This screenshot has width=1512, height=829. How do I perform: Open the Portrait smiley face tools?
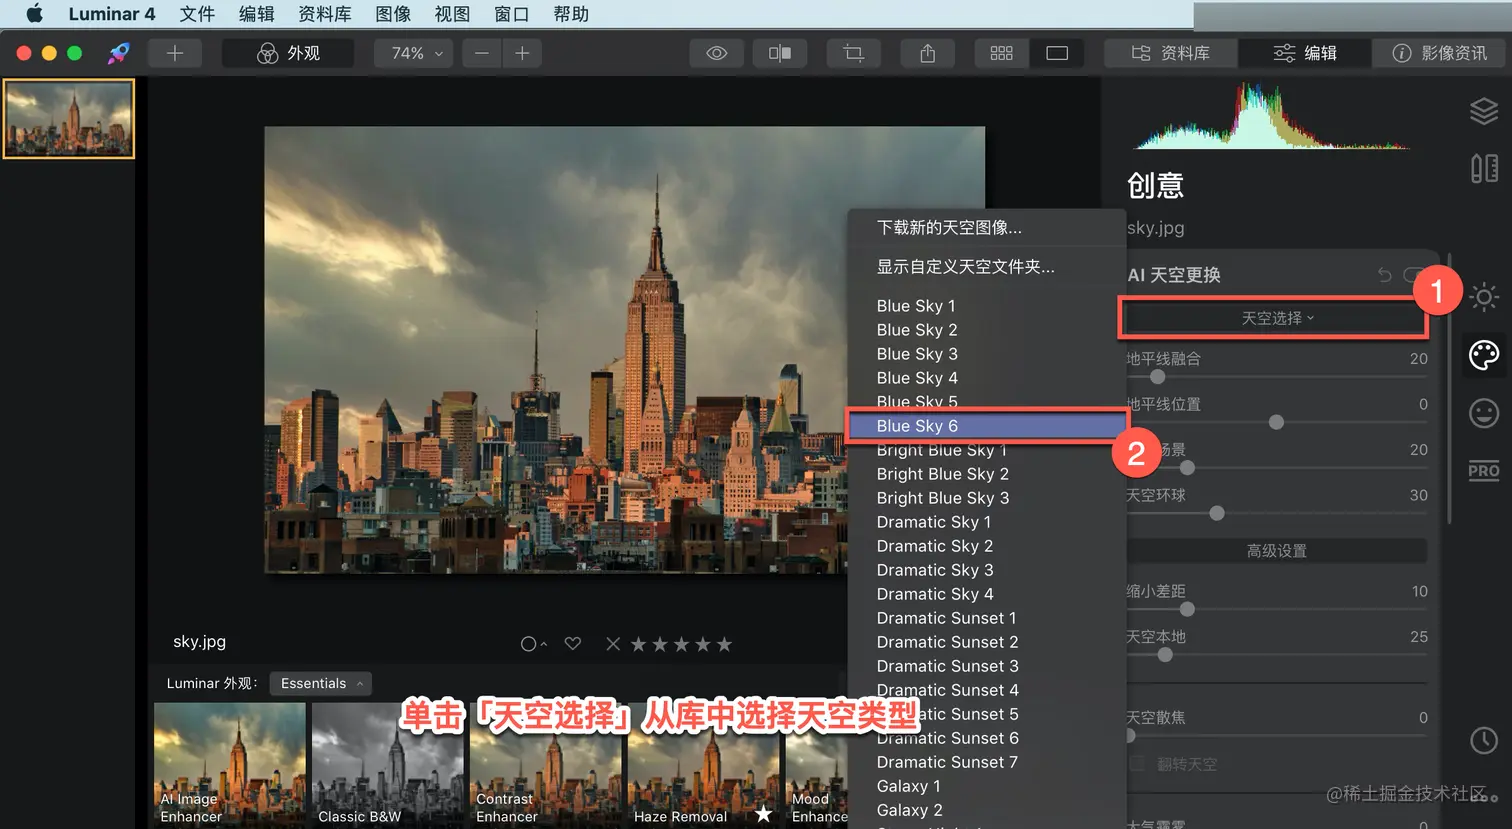click(x=1484, y=413)
